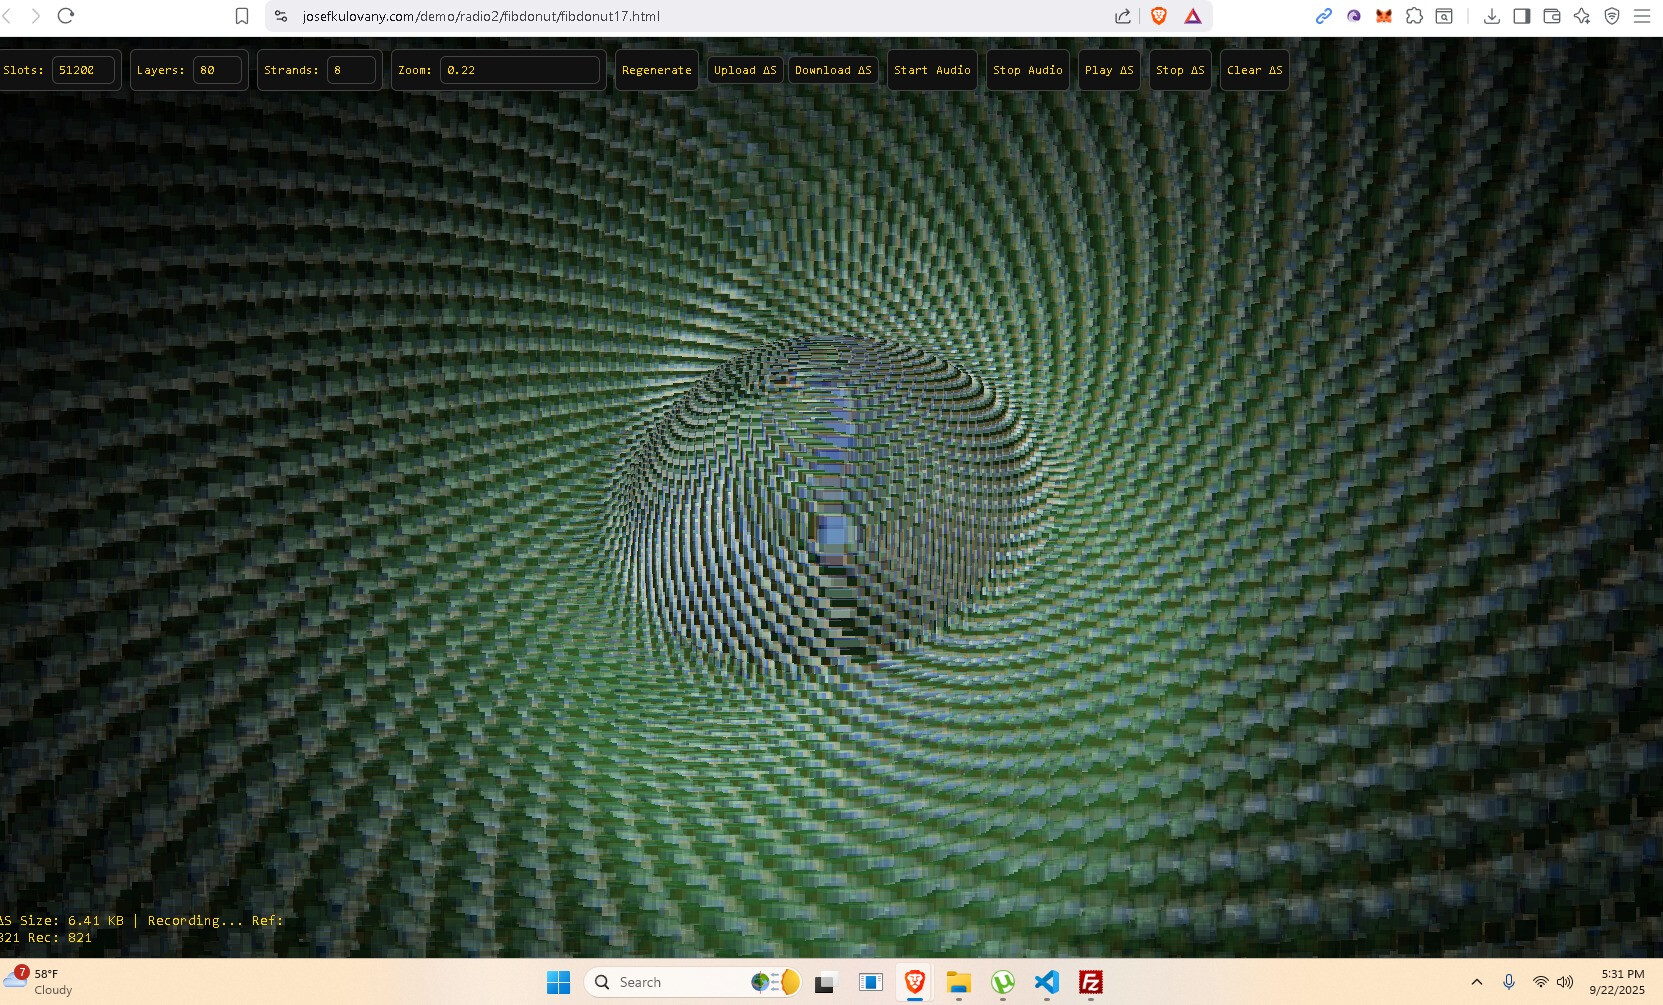Toggle the browser sidebar panel icon
This screenshot has height=1005, width=1663.
1521,16
